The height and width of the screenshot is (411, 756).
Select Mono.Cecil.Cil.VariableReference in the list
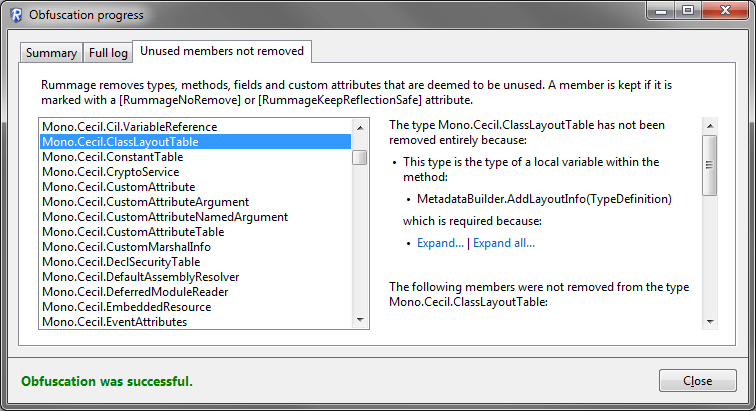coord(195,127)
